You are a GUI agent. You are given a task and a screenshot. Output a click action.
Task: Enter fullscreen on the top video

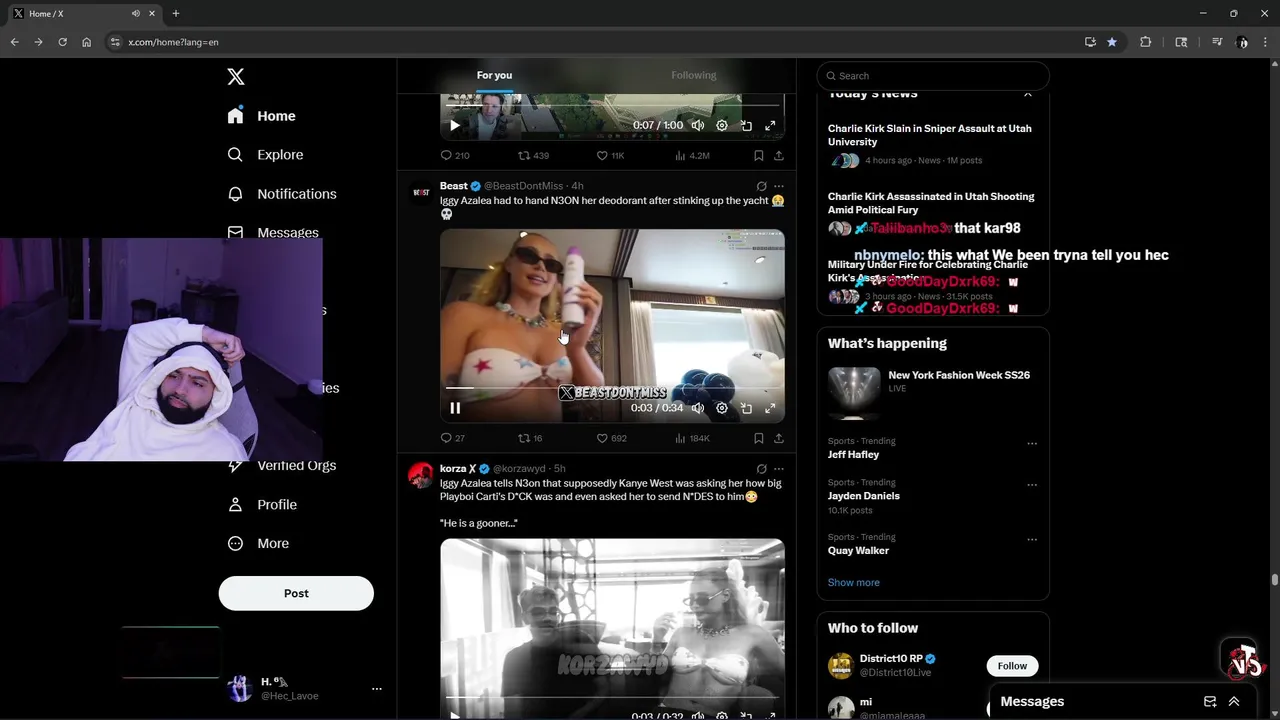pos(770,126)
